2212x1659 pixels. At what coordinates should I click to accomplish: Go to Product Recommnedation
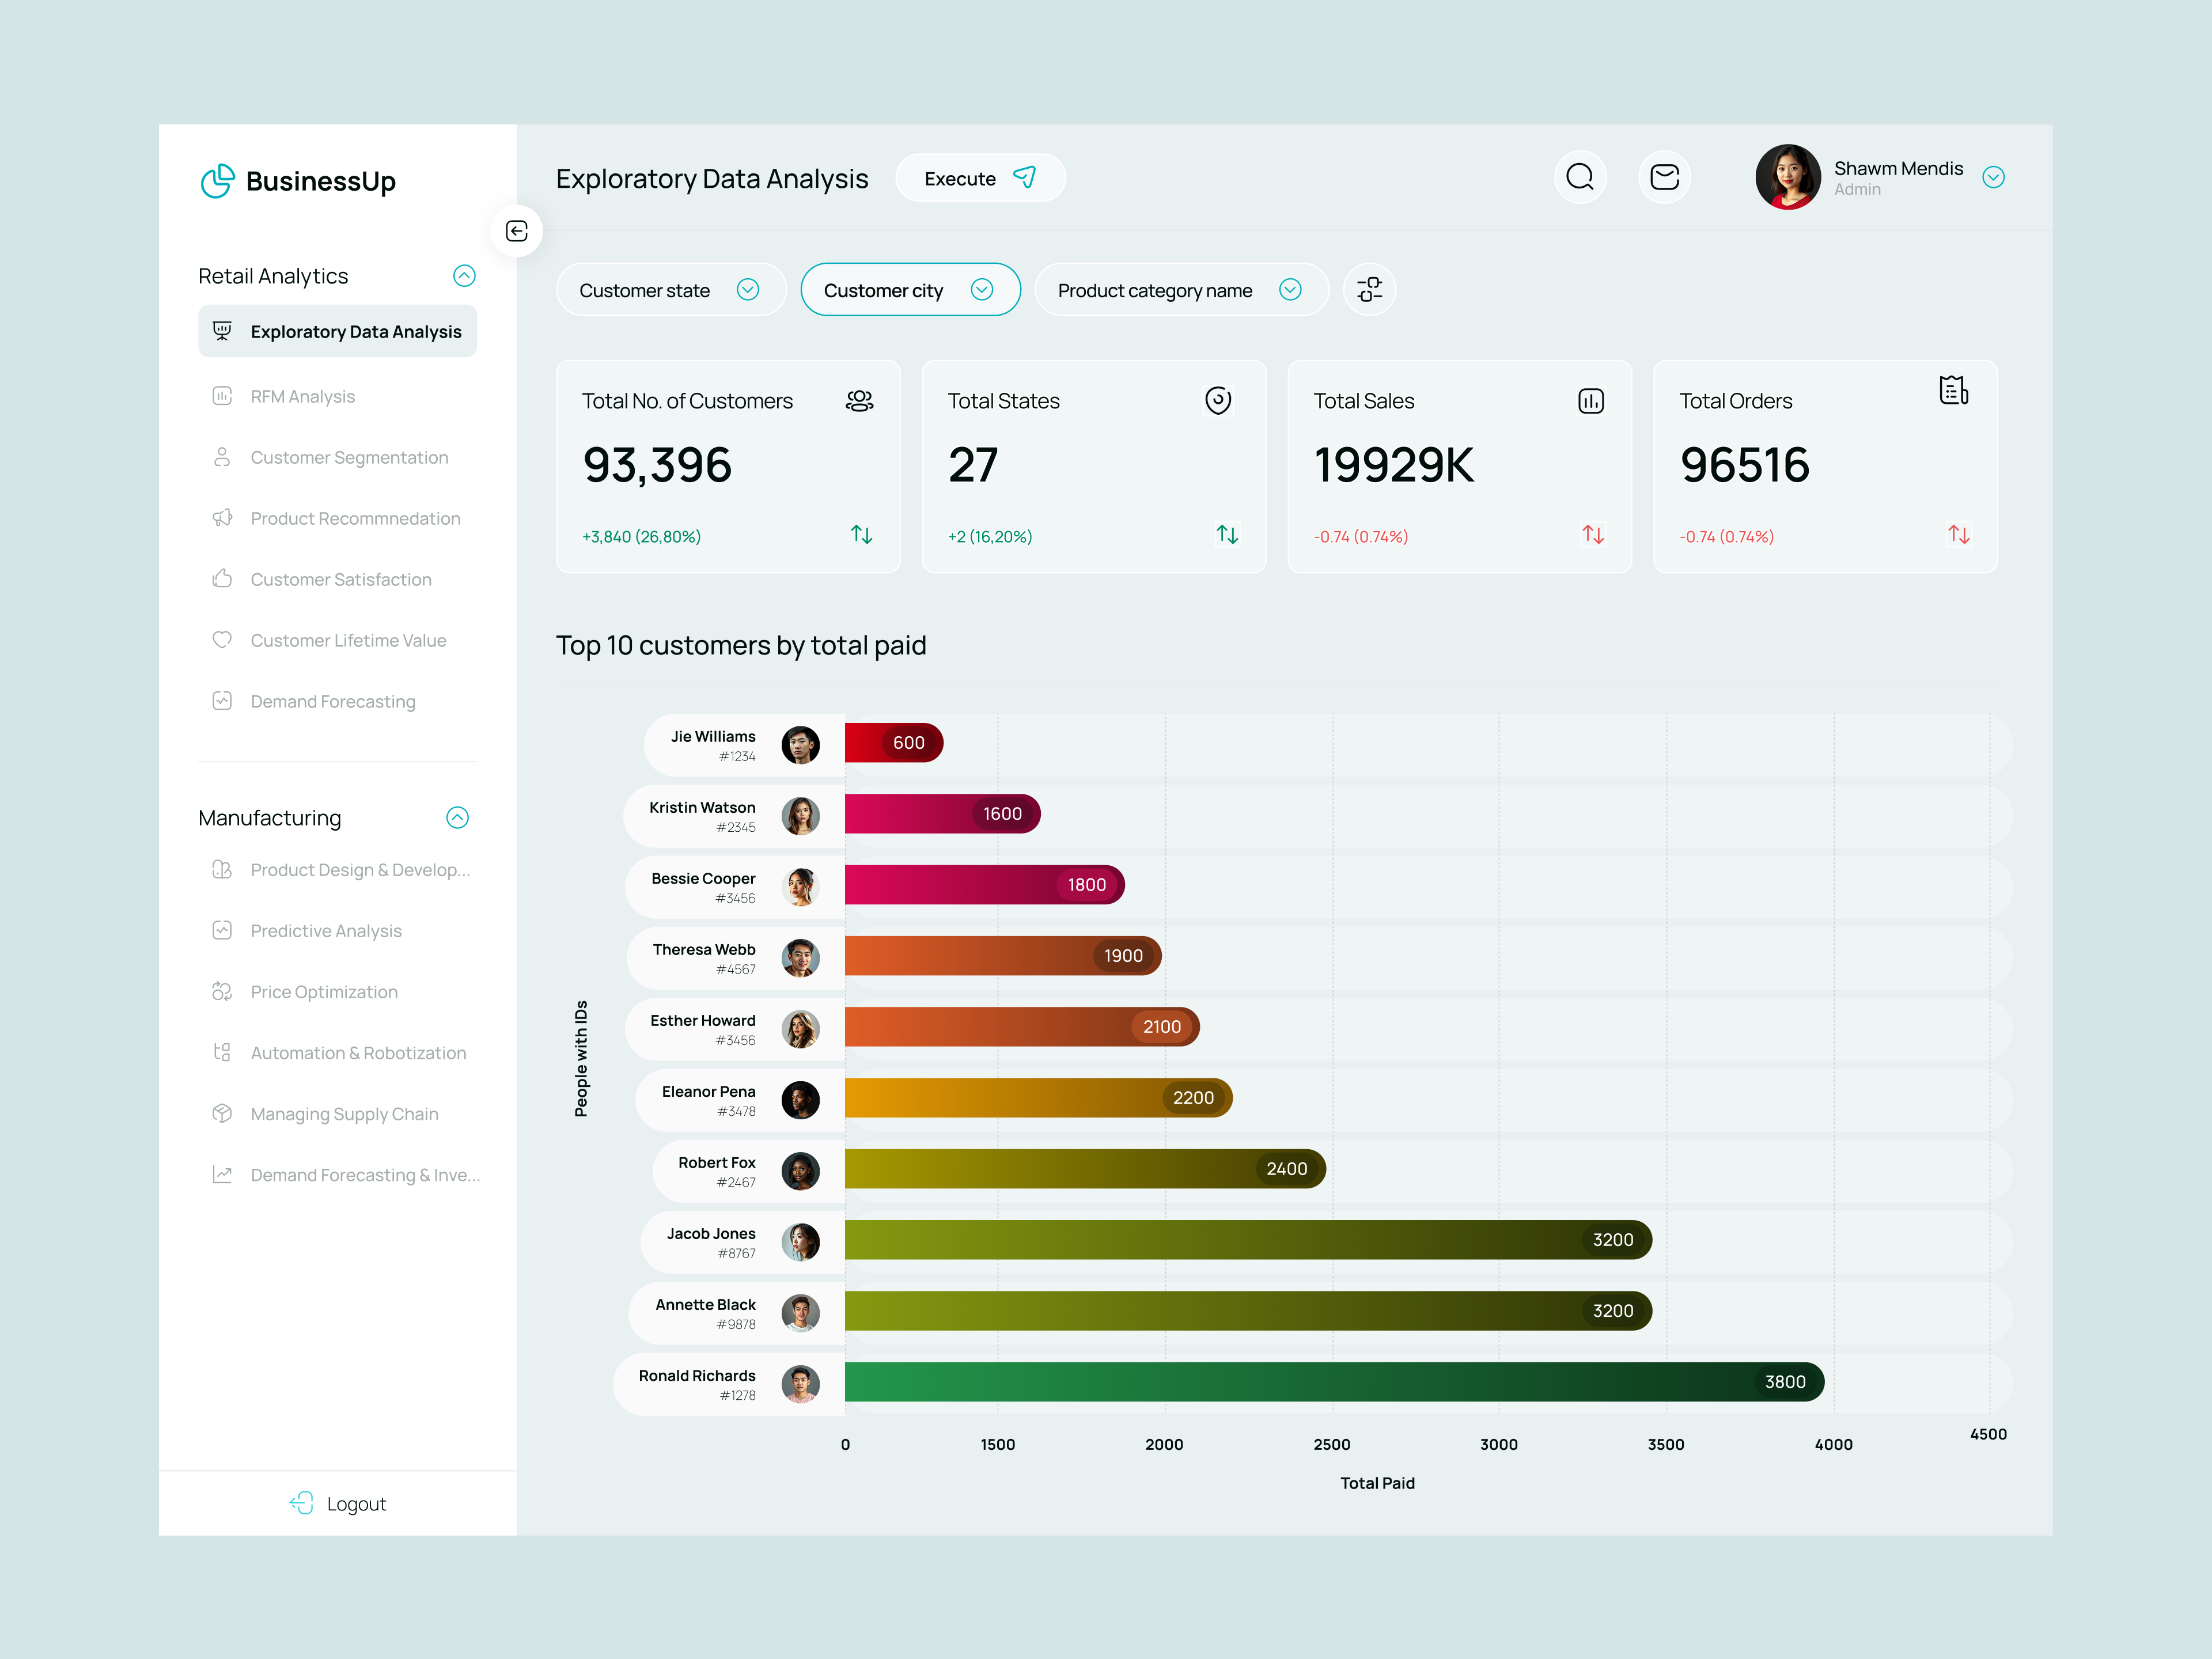(337, 518)
